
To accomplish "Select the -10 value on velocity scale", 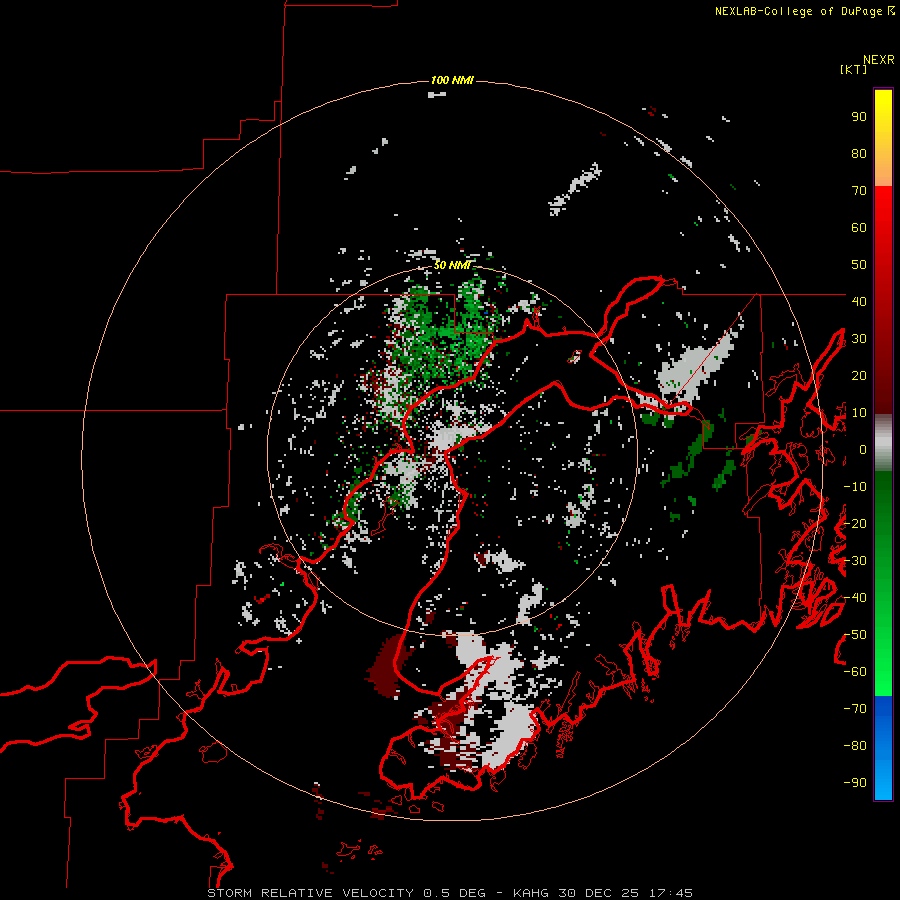I will (x=855, y=487).
